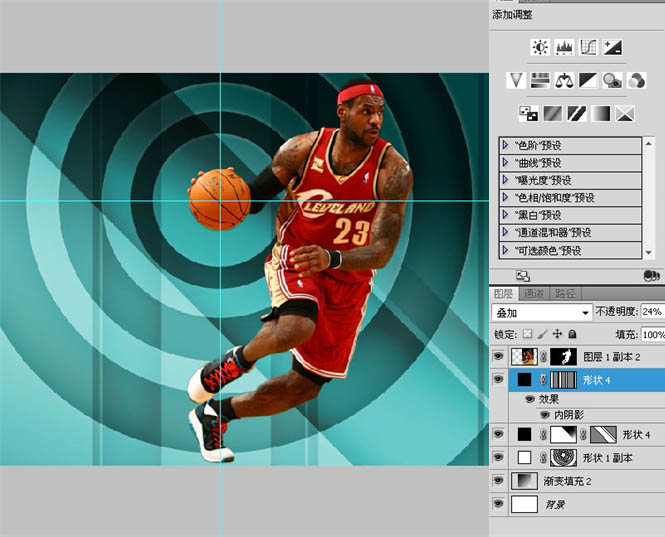Select the 渐变填充 2 layer name

click(567, 481)
